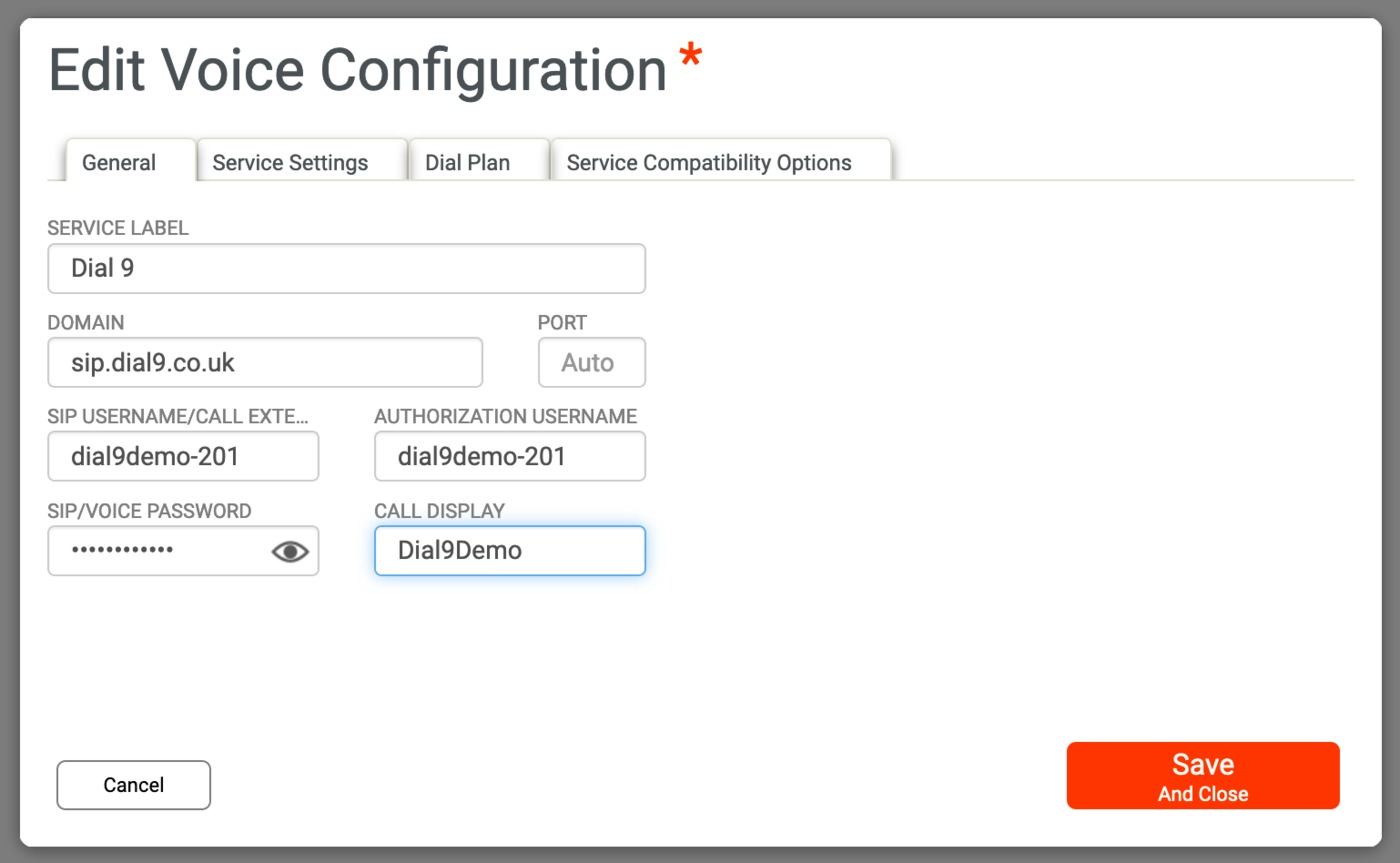Click the DOMAIN label text

click(x=86, y=322)
